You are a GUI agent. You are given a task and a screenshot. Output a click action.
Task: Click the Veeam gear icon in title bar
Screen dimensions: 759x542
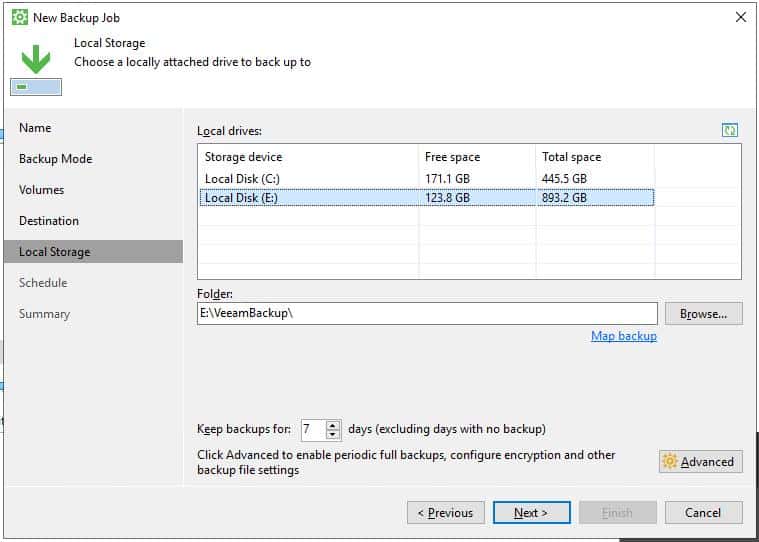20,18
